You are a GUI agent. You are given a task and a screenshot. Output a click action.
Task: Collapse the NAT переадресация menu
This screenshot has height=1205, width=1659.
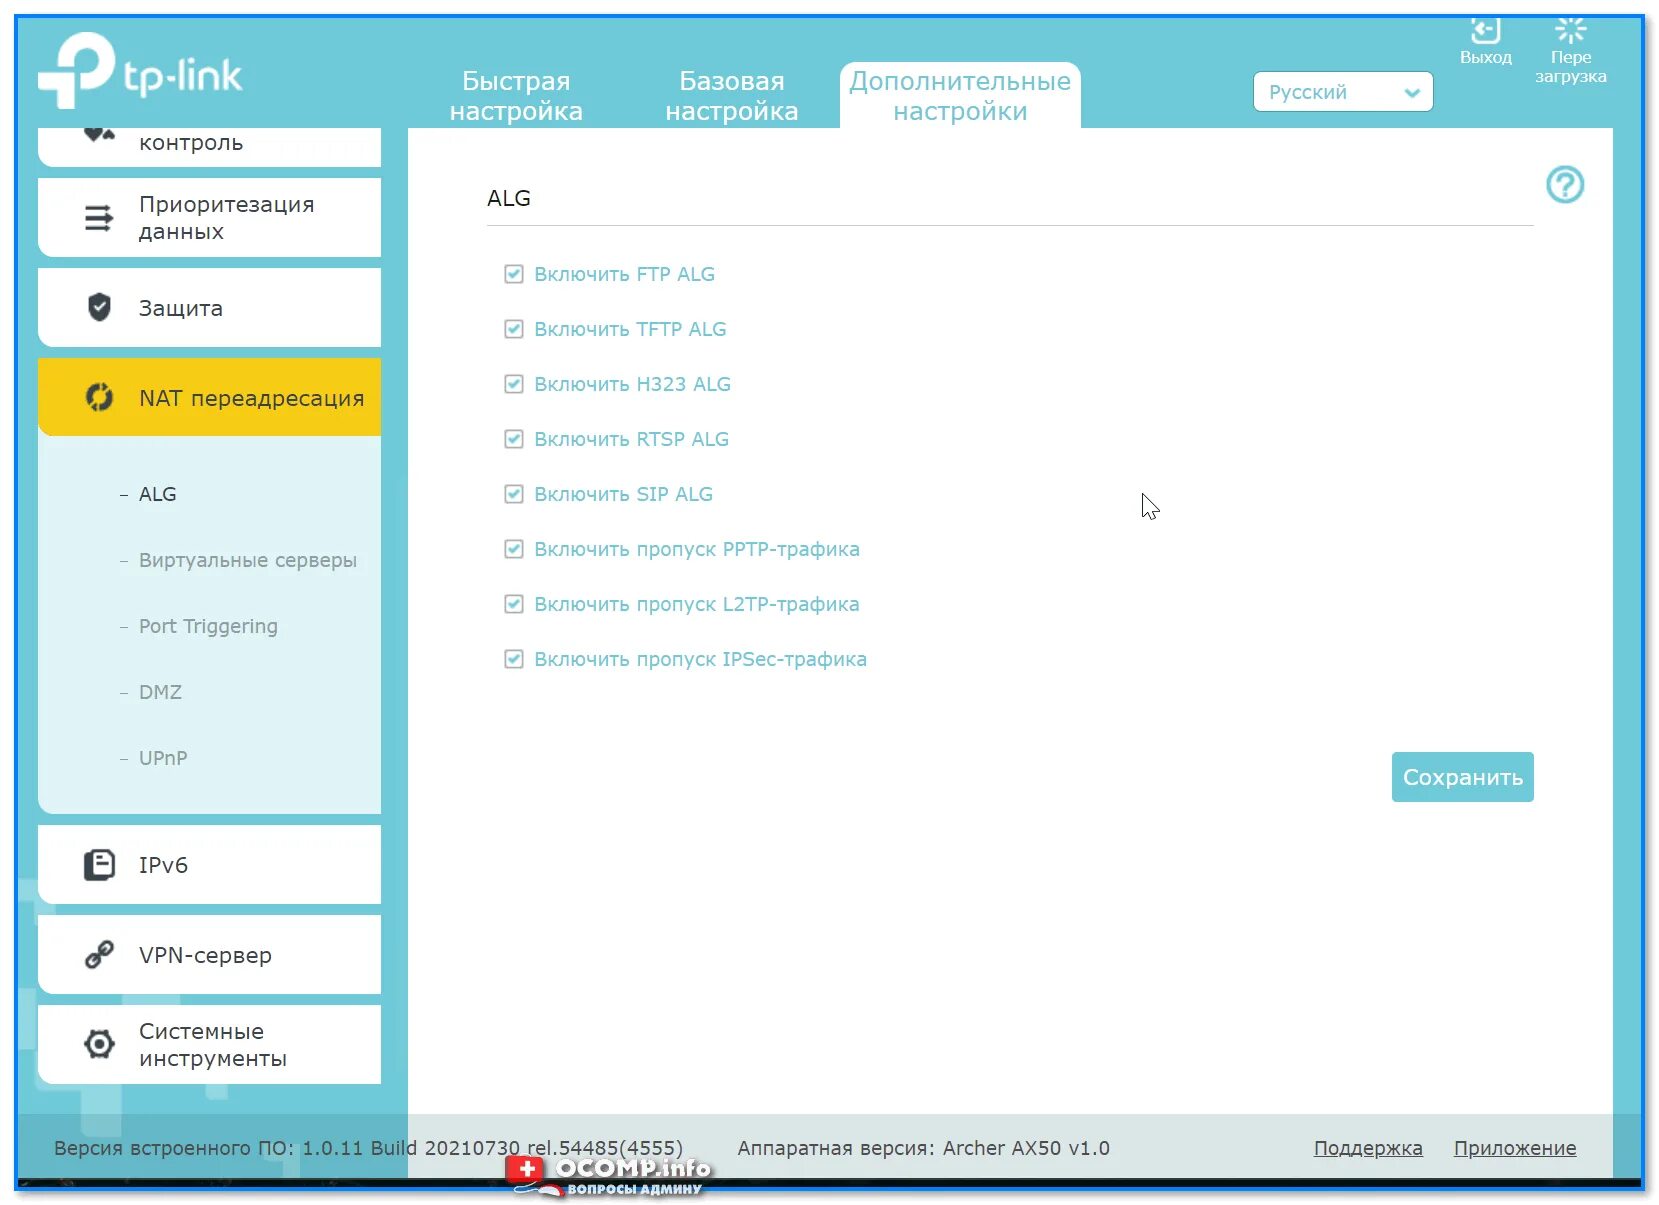pos(209,397)
